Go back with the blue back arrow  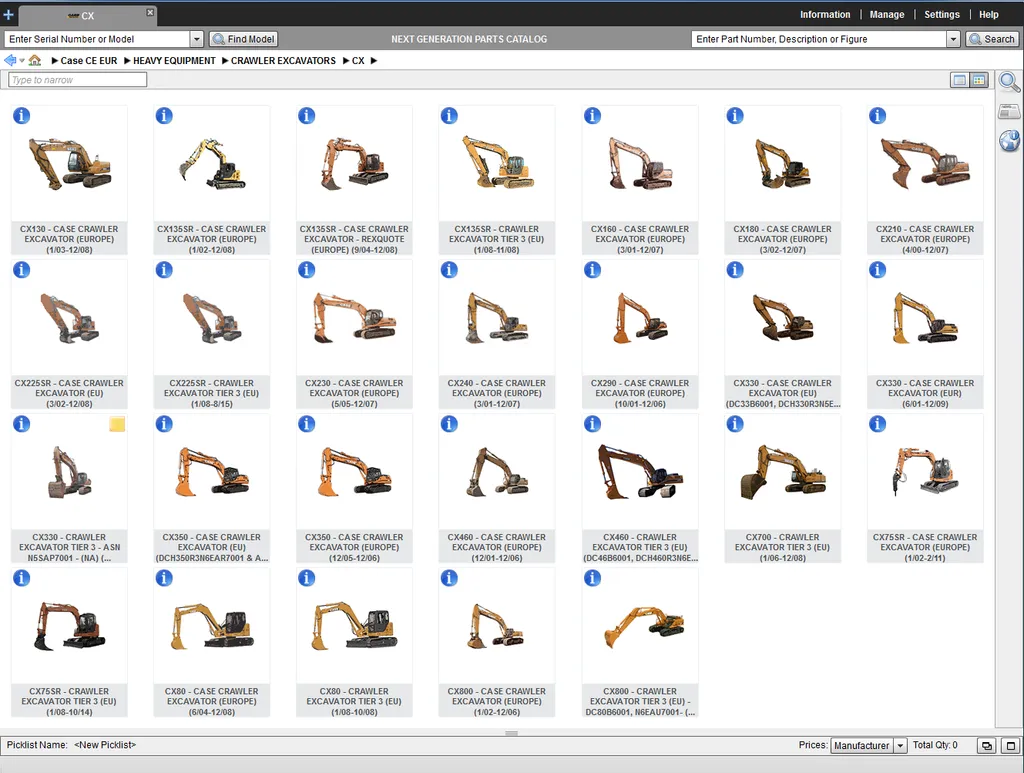click(x=10, y=61)
